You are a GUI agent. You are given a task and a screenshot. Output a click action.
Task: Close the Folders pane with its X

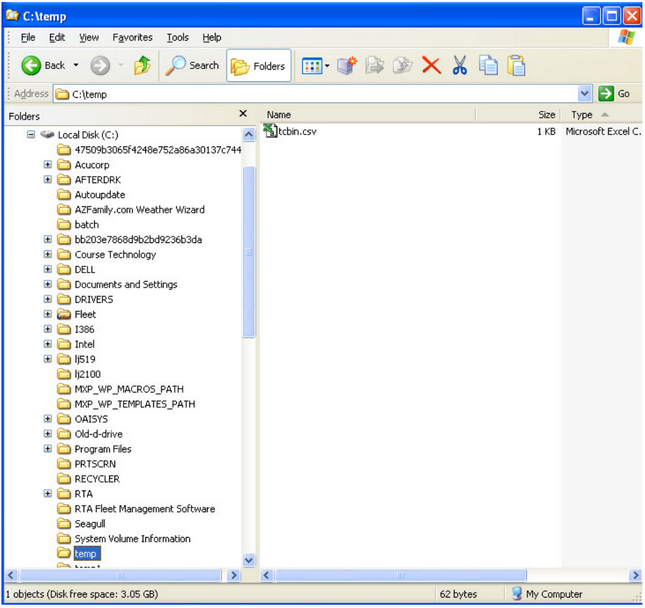(x=243, y=115)
